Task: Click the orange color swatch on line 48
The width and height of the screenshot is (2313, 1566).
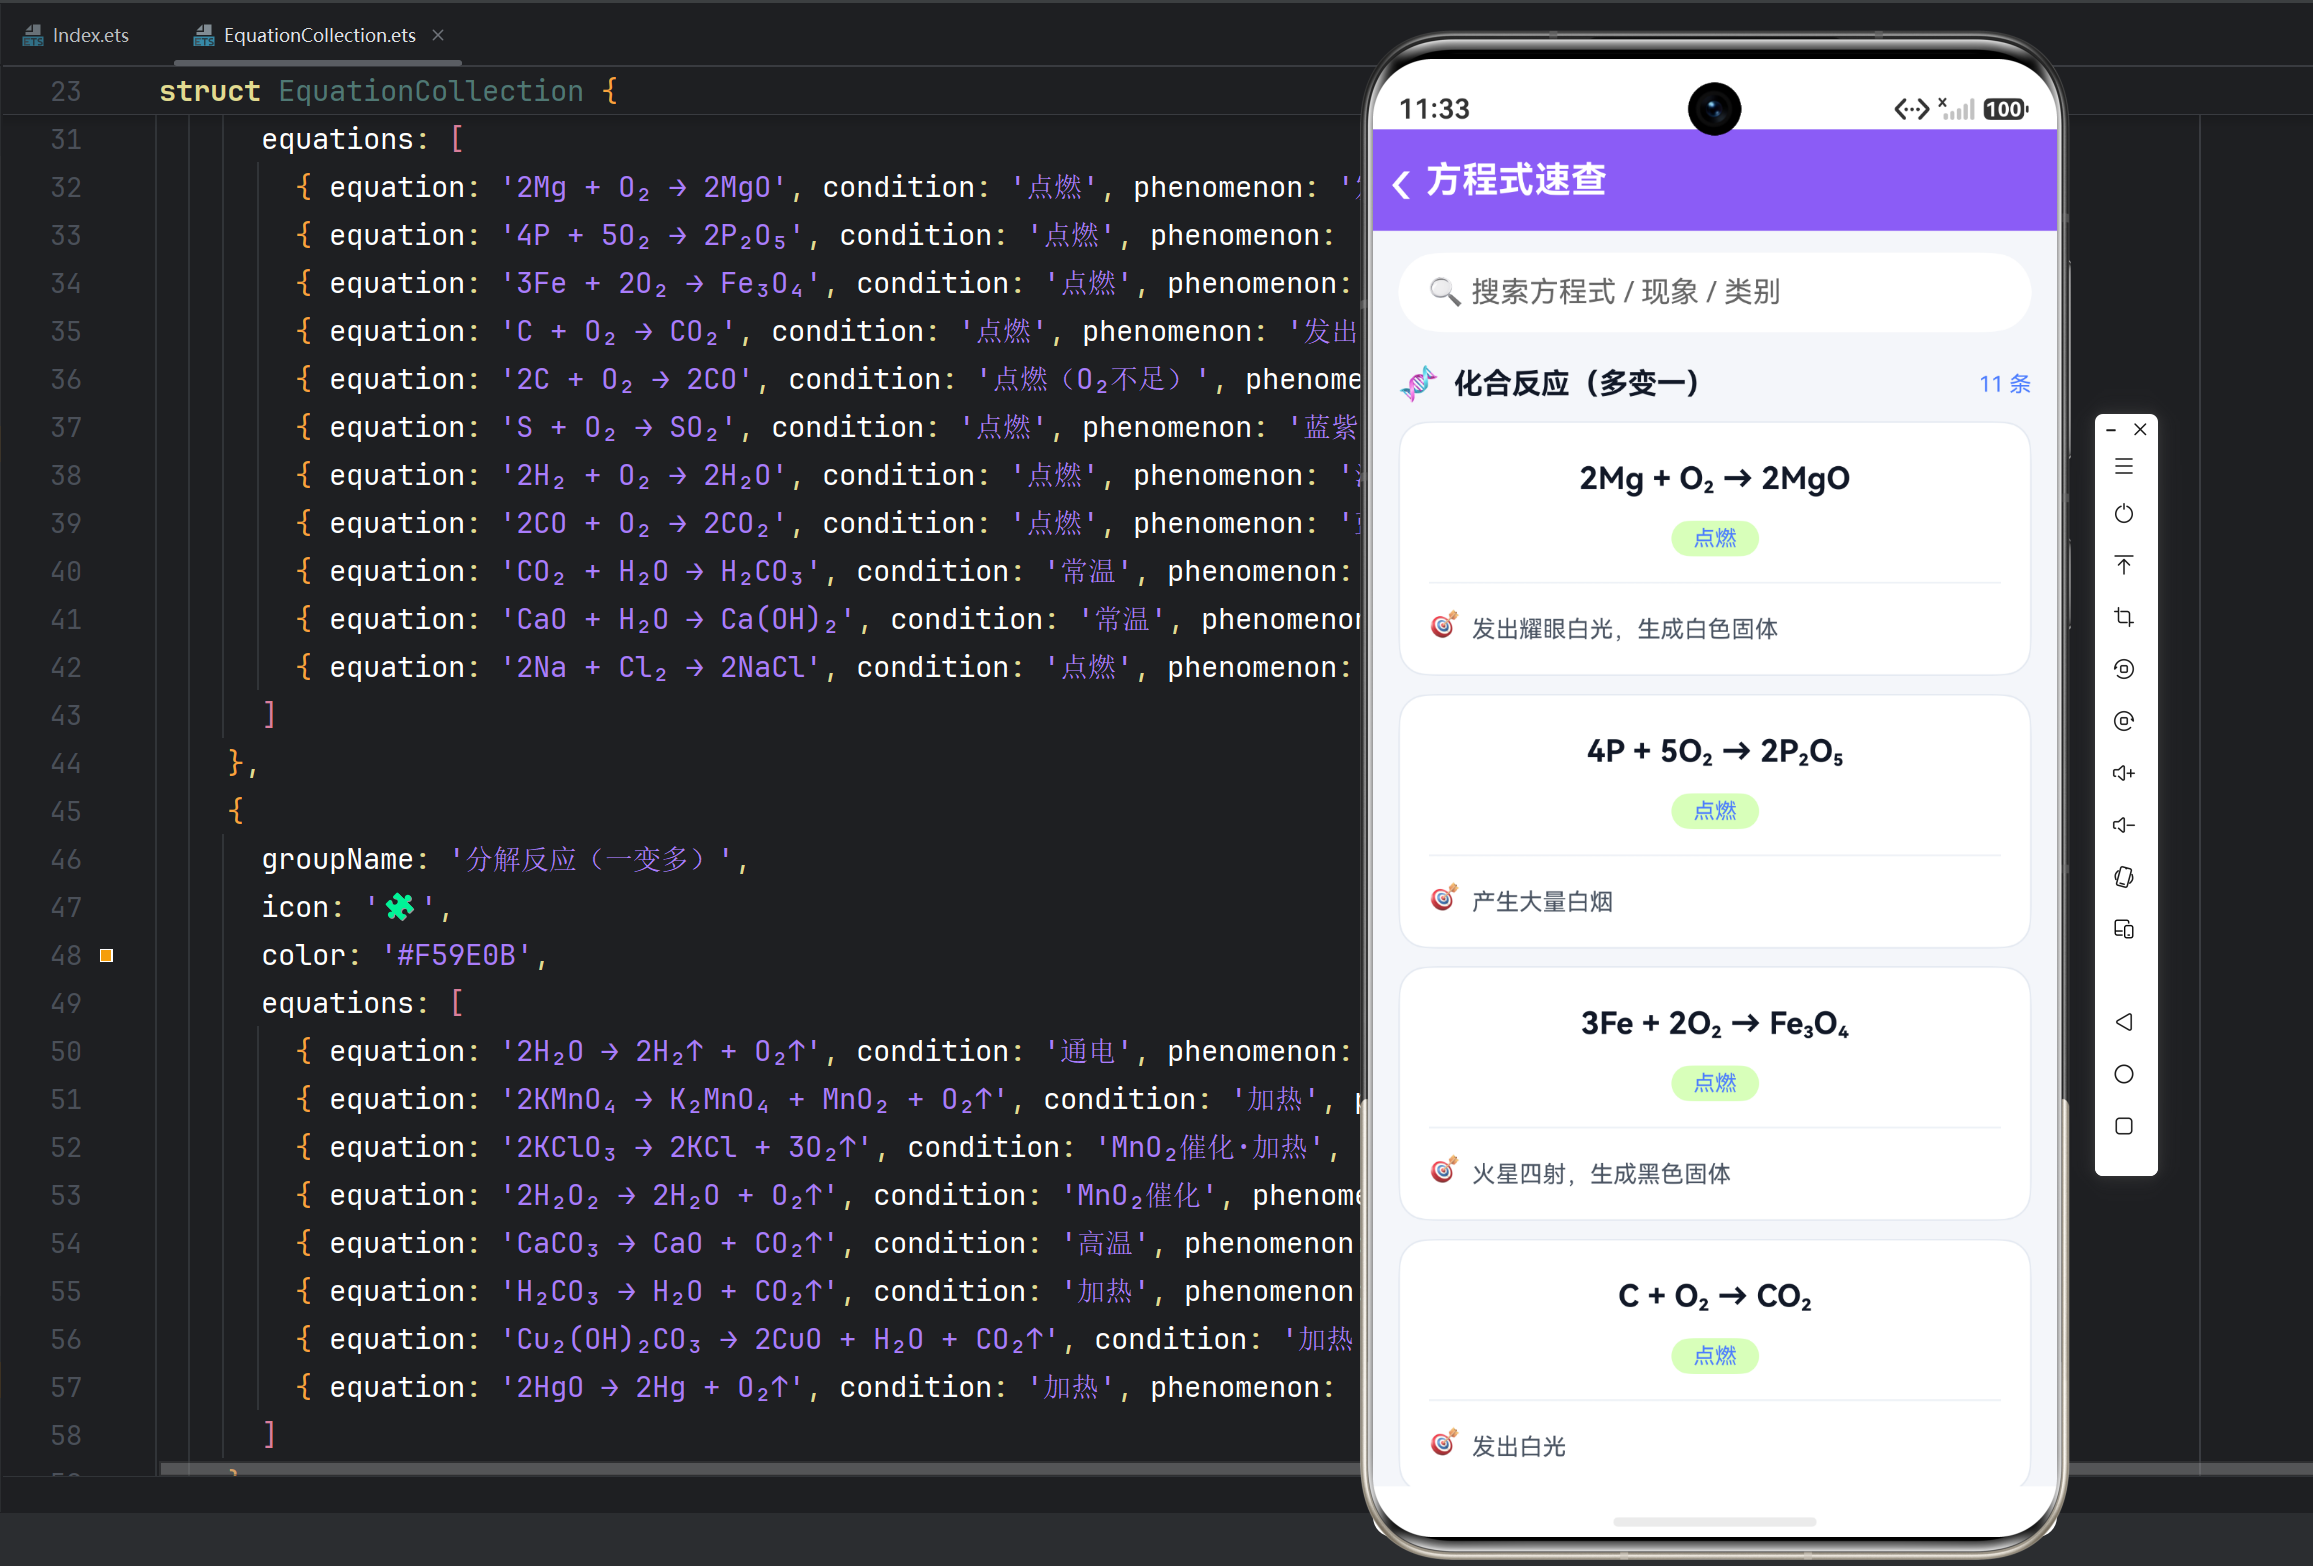Action: click(x=106, y=955)
